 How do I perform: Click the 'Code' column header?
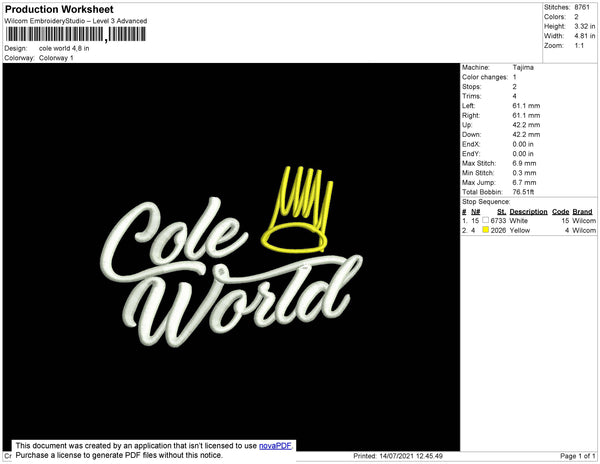561,212
